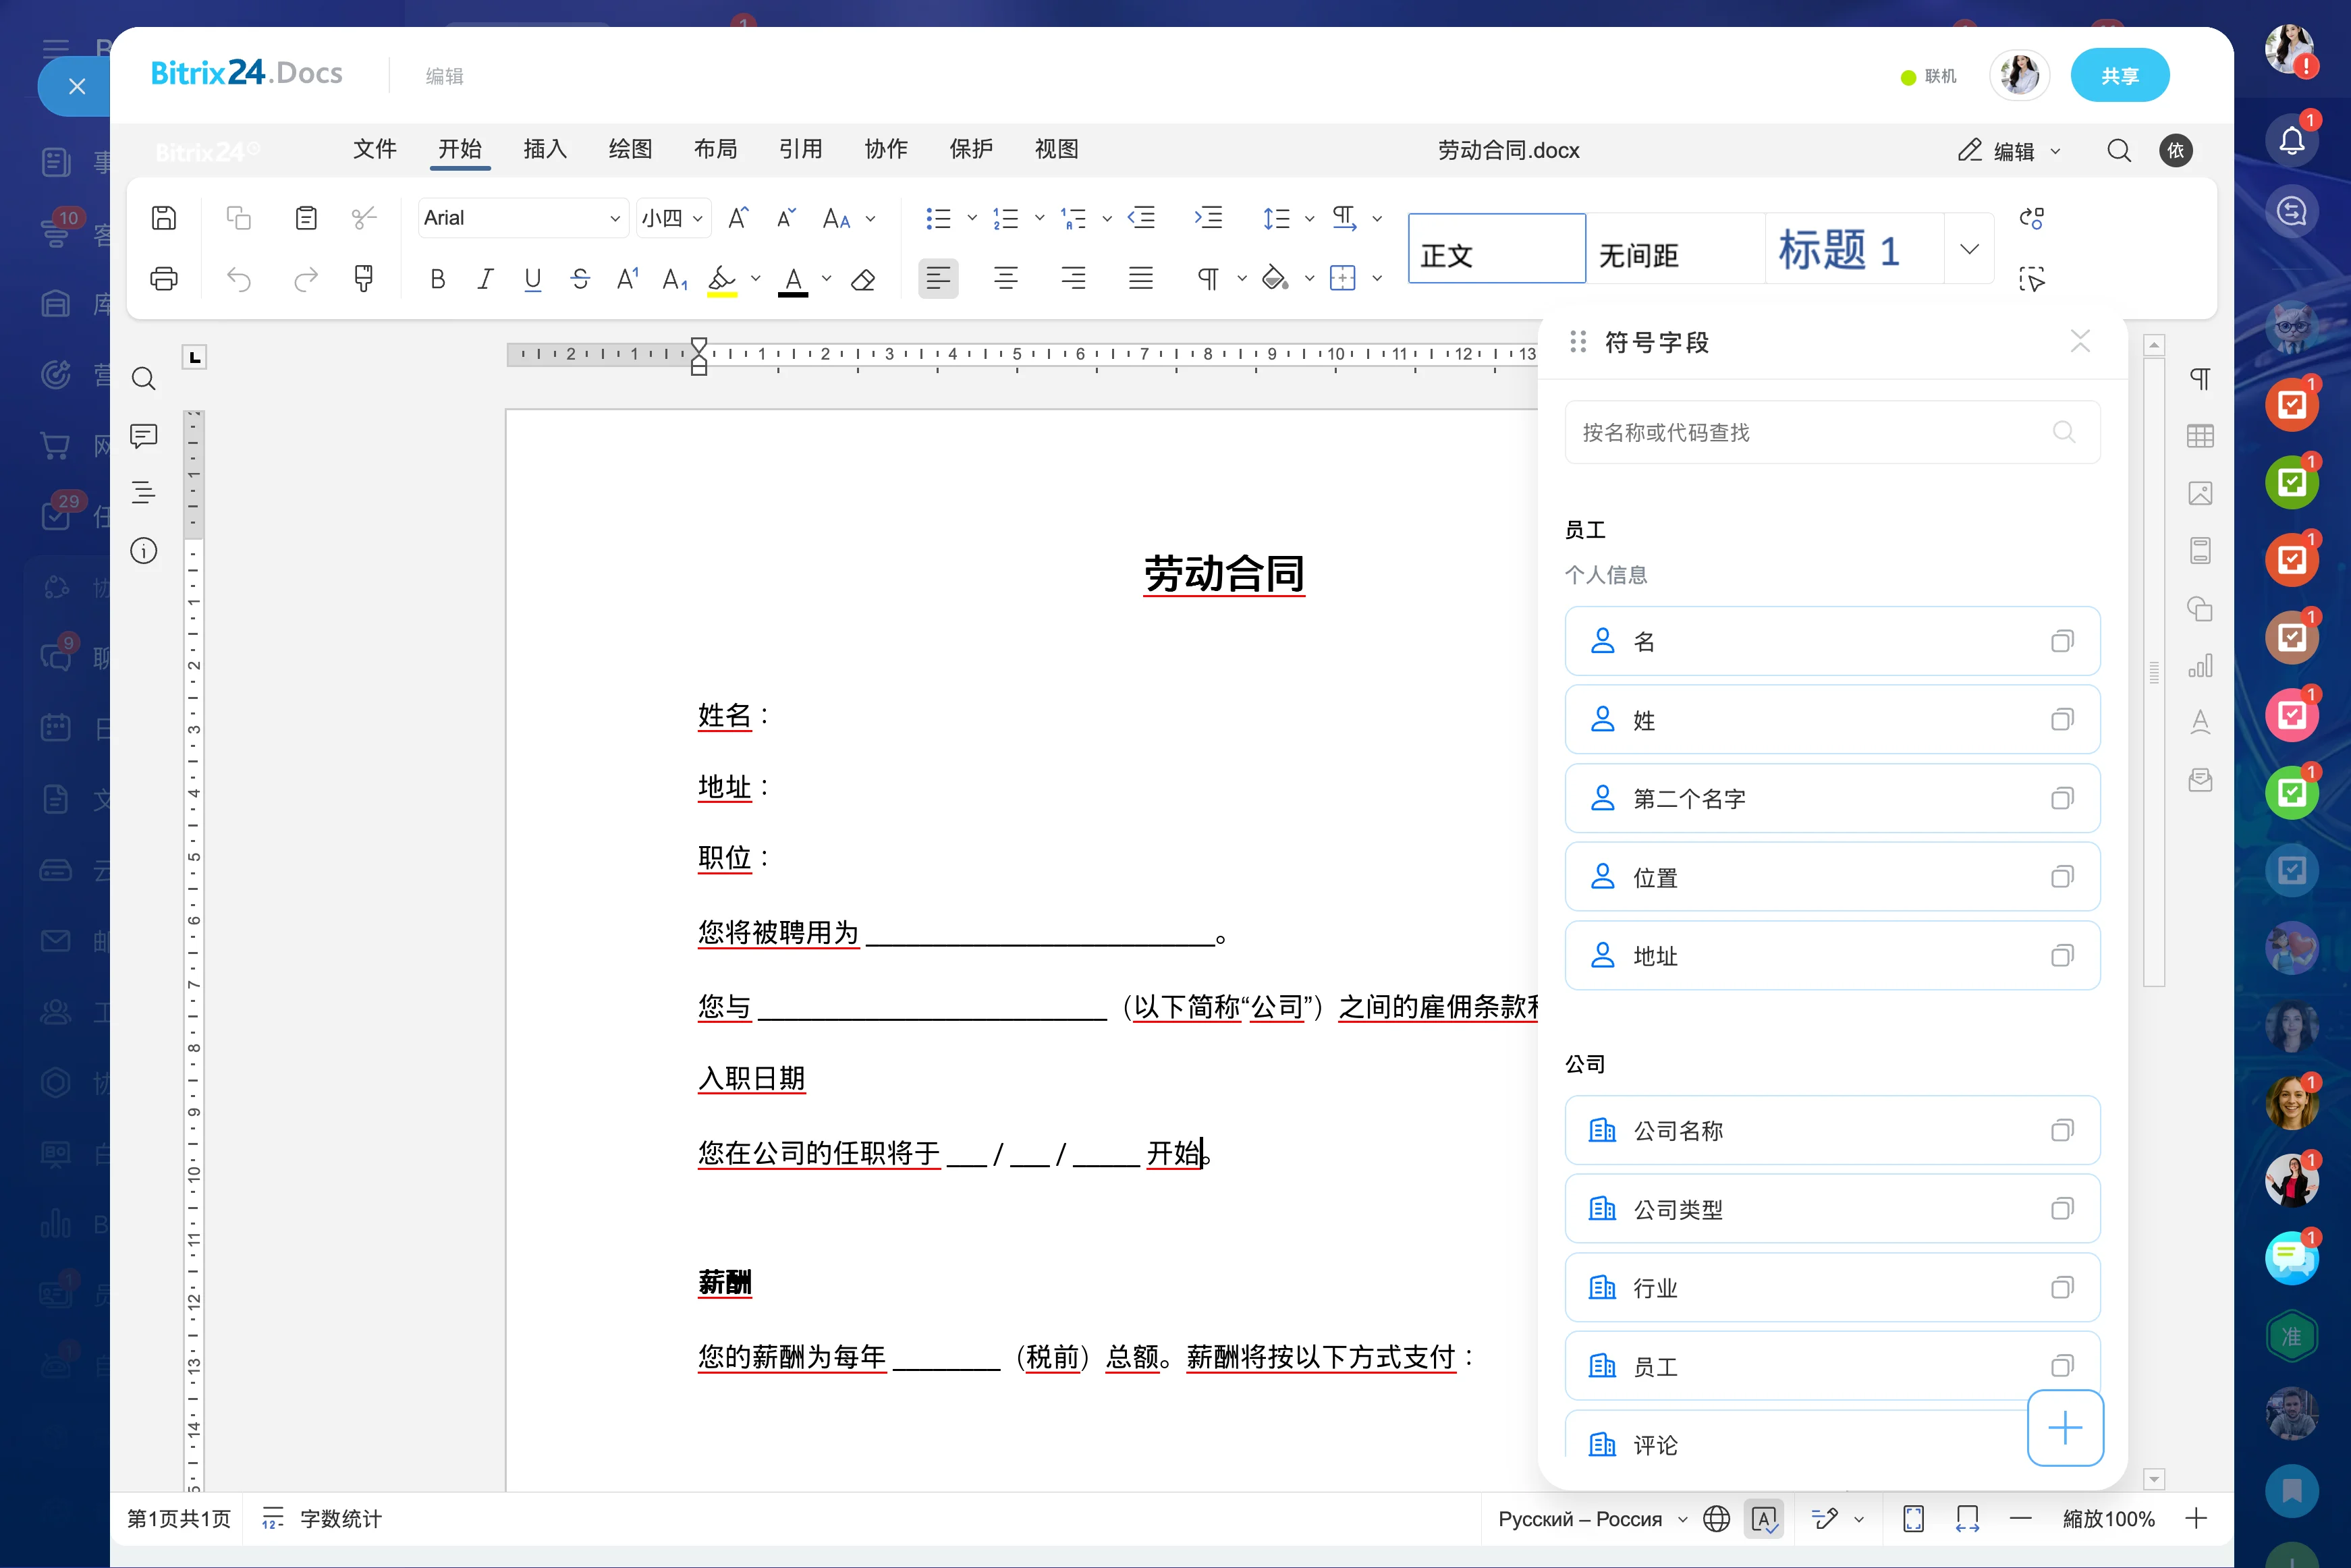This screenshot has width=2351, height=1568.
Task: Open image settings in right sidebar
Action: pyautogui.click(x=2200, y=493)
